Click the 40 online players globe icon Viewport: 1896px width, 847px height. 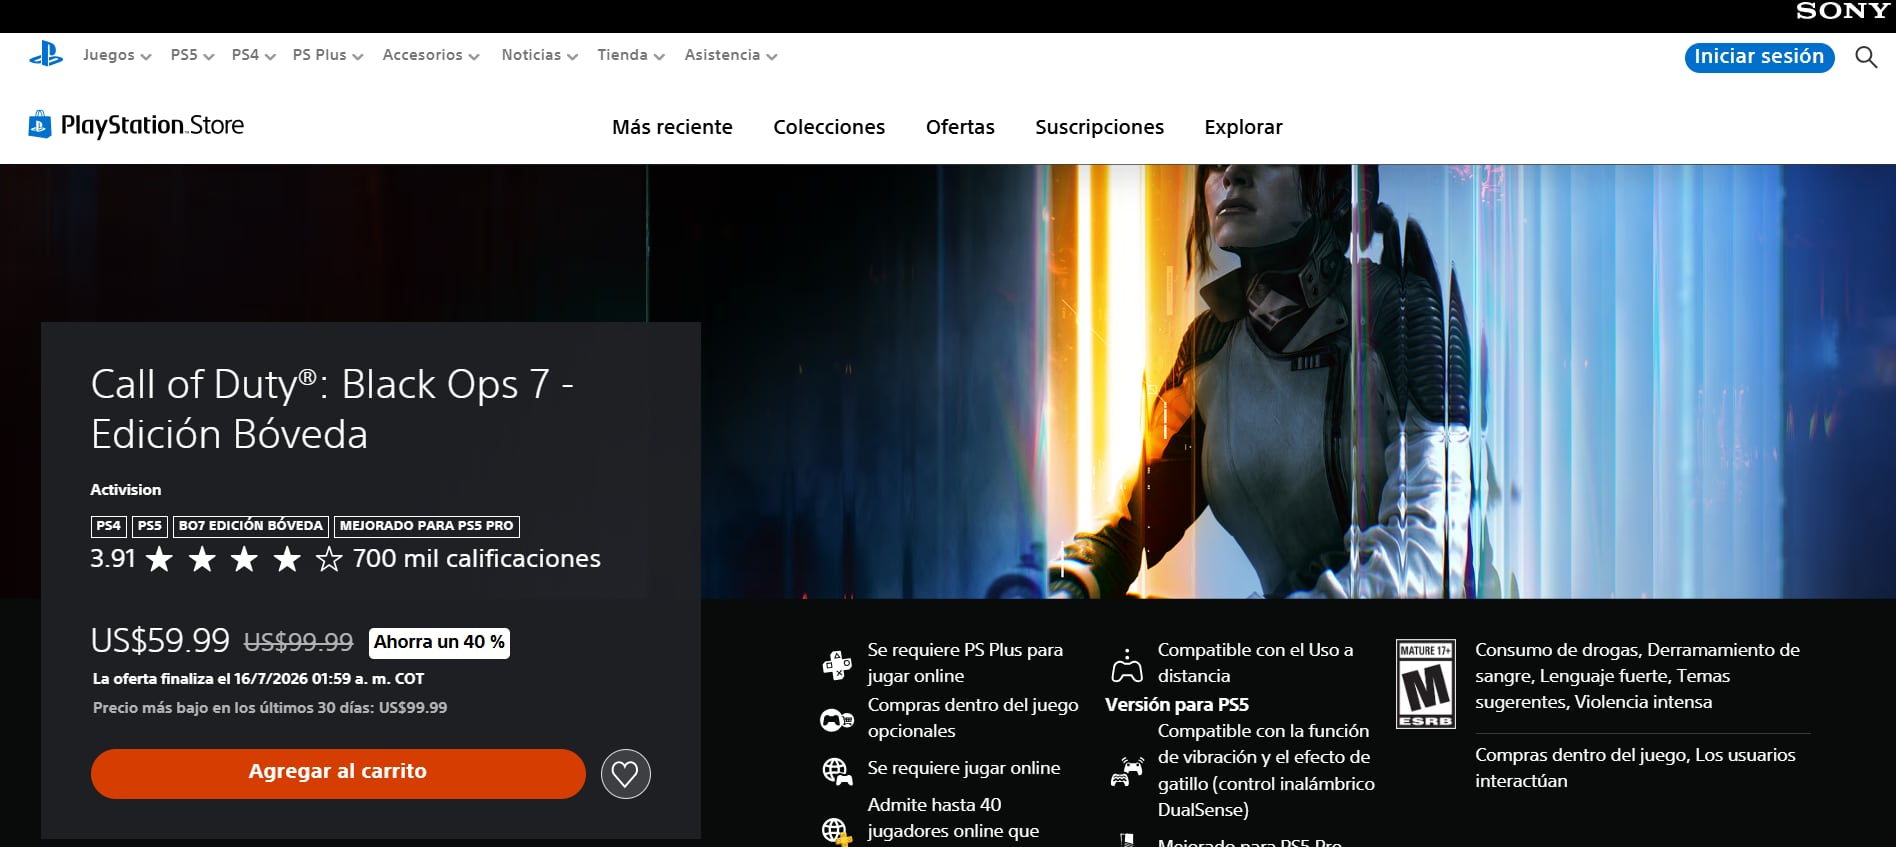836,831
